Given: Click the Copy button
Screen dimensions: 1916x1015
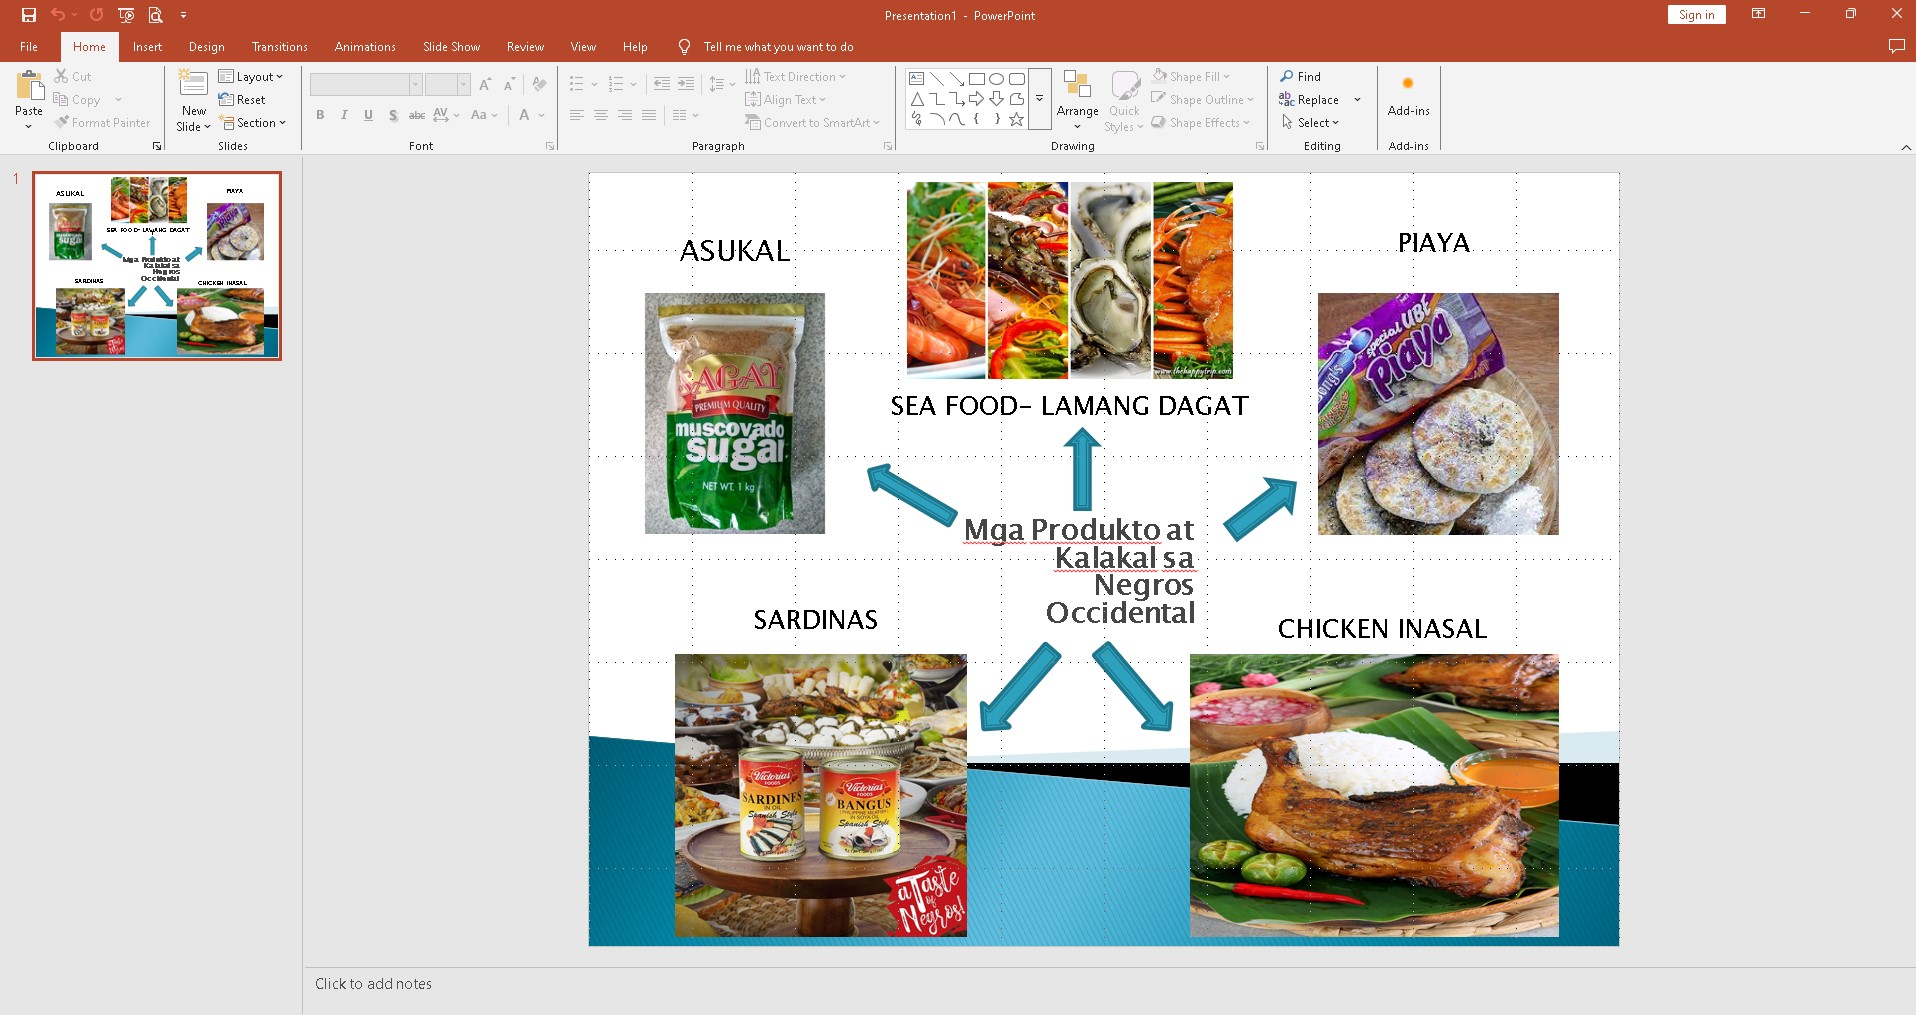Looking at the screenshot, I should tap(78, 99).
